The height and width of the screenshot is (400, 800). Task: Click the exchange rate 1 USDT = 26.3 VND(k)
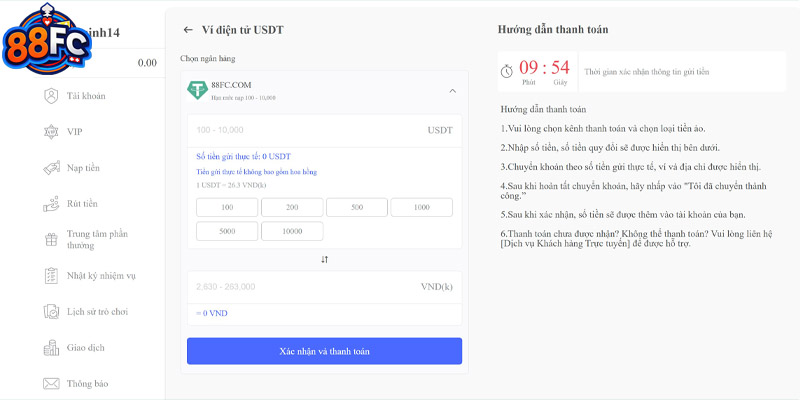(231, 185)
